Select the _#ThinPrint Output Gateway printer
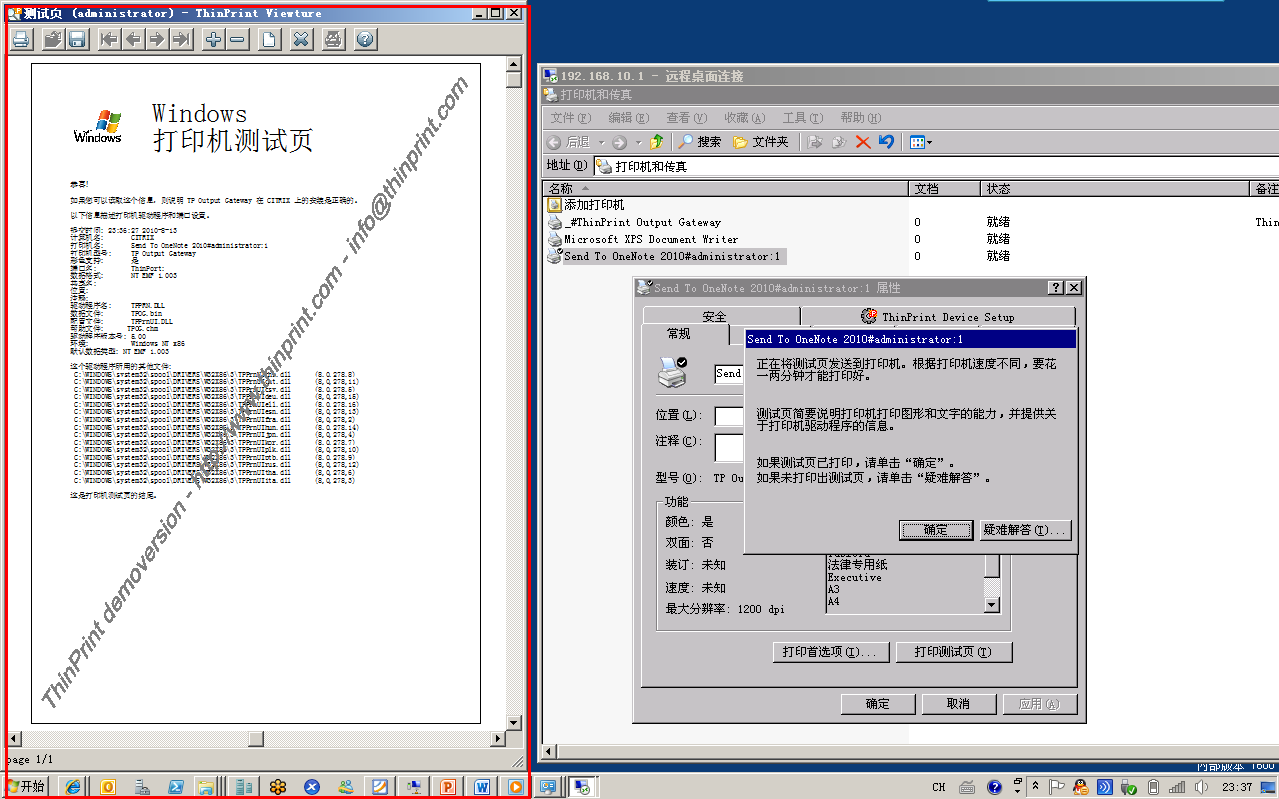1279x799 pixels. pyautogui.click(x=634, y=222)
